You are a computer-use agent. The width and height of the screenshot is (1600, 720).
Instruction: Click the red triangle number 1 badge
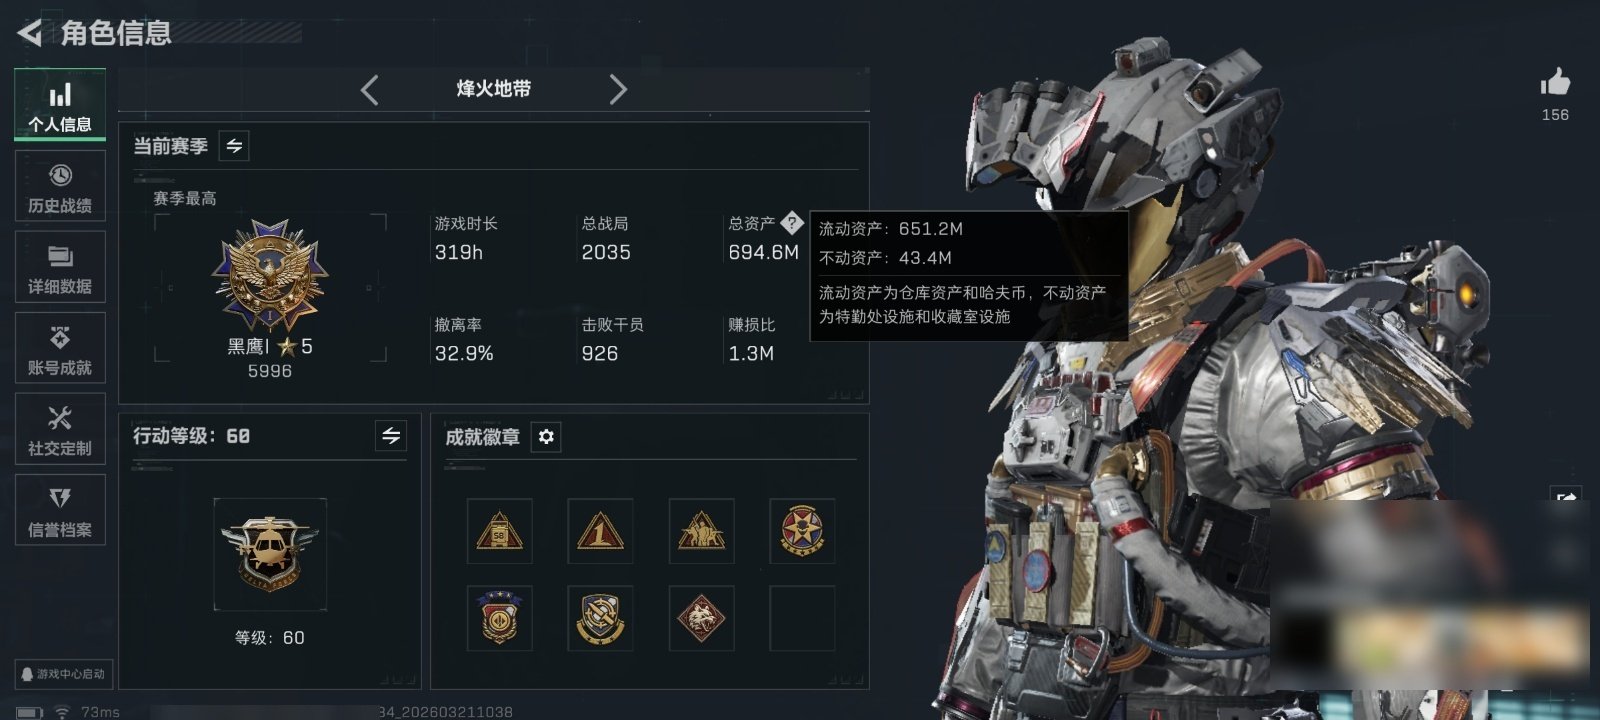600,531
